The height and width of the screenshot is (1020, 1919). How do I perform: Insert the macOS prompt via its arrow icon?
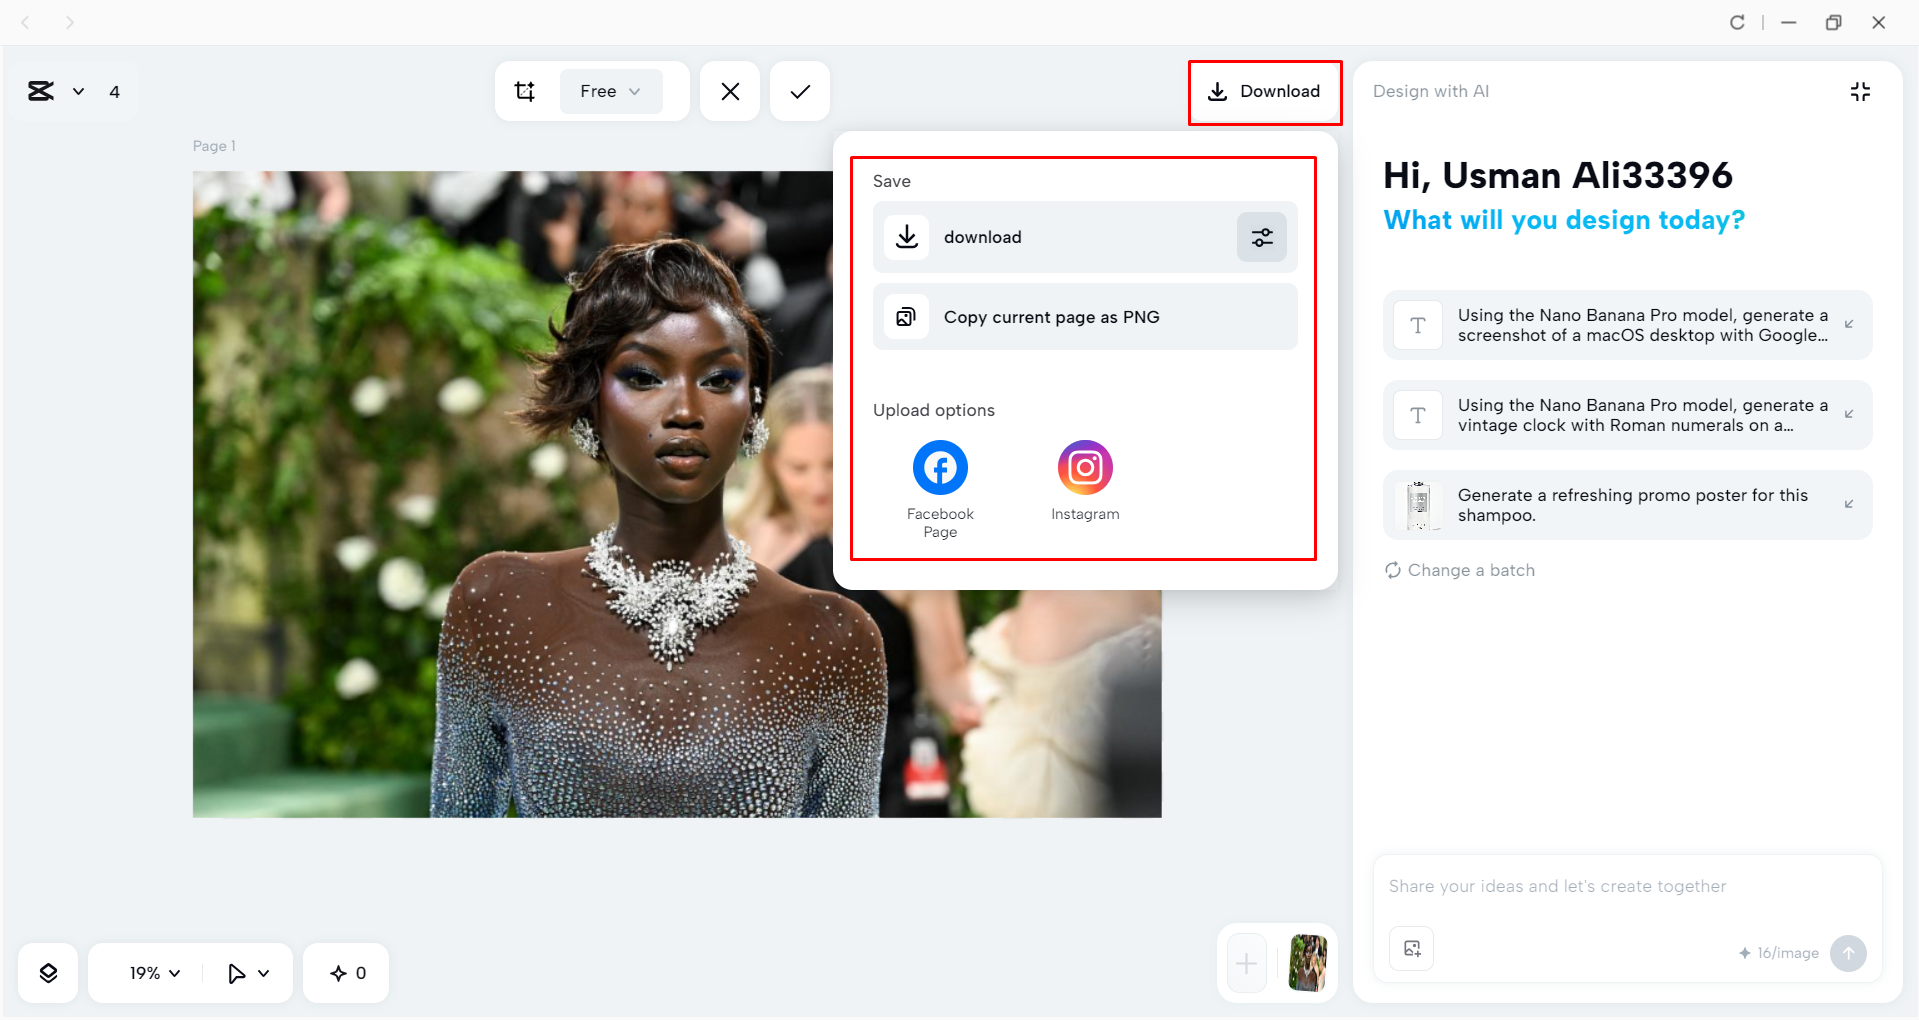click(x=1849, y=324)
